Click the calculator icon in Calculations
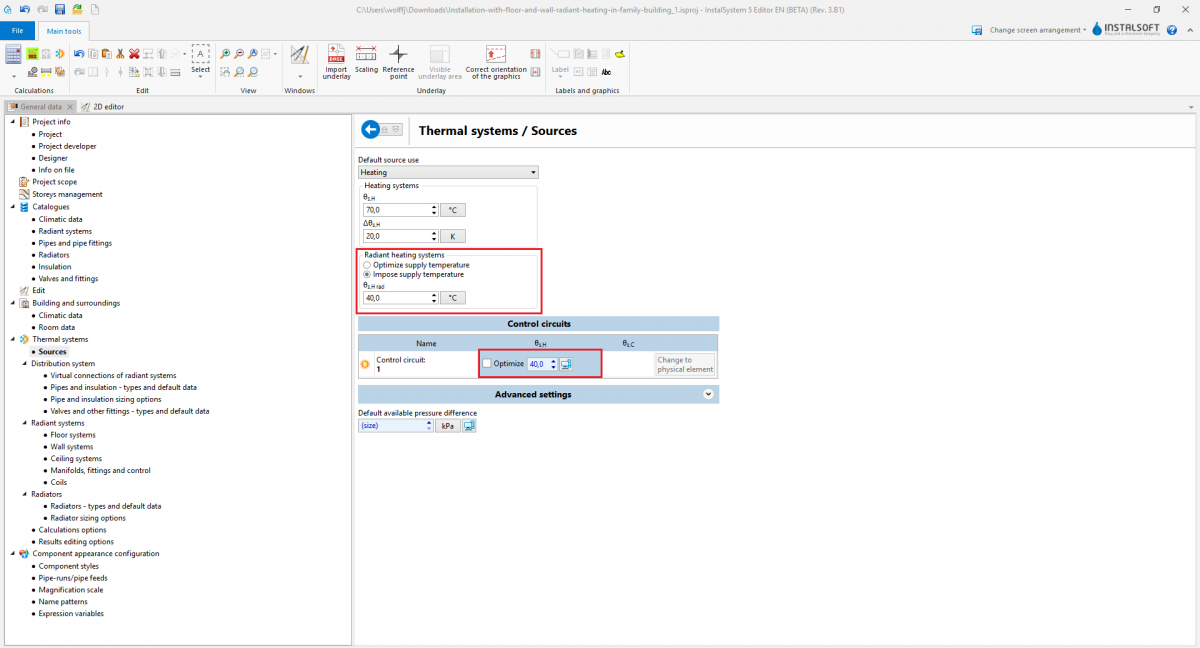 [x=14, y=54]
